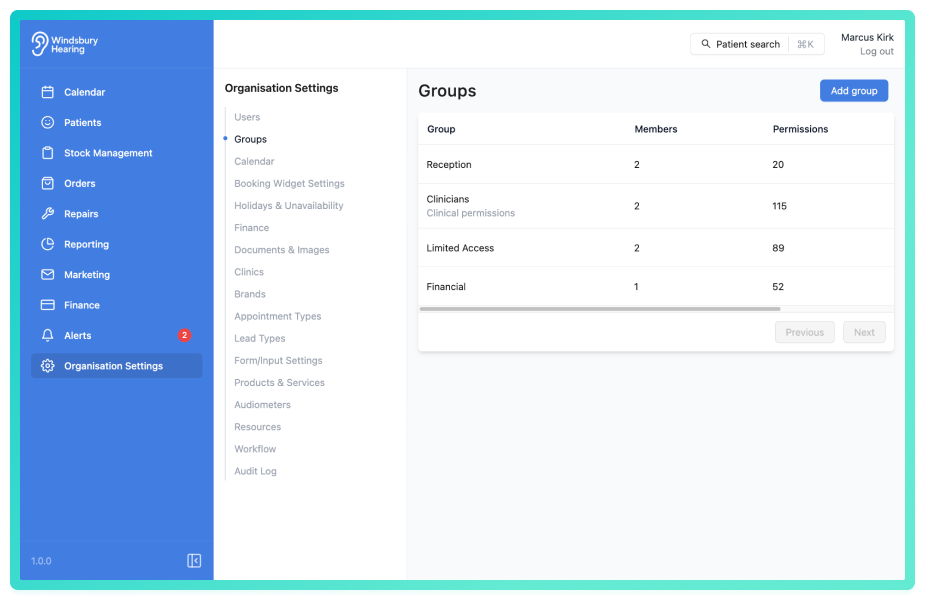Open Documents & Images settings
925x600 pixels.
[281, 250]
